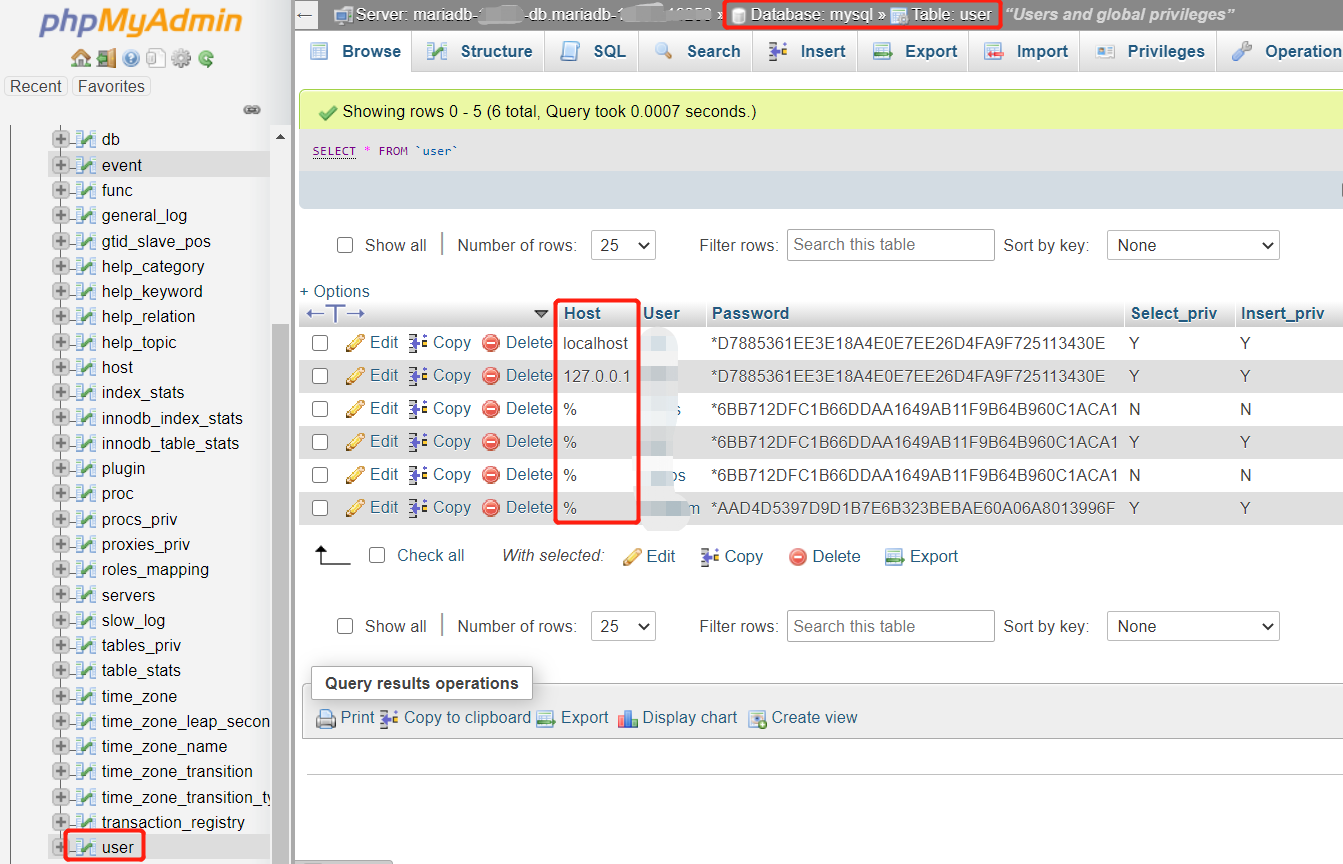Click the Home icon under phpMyAdmin logo

81,58
